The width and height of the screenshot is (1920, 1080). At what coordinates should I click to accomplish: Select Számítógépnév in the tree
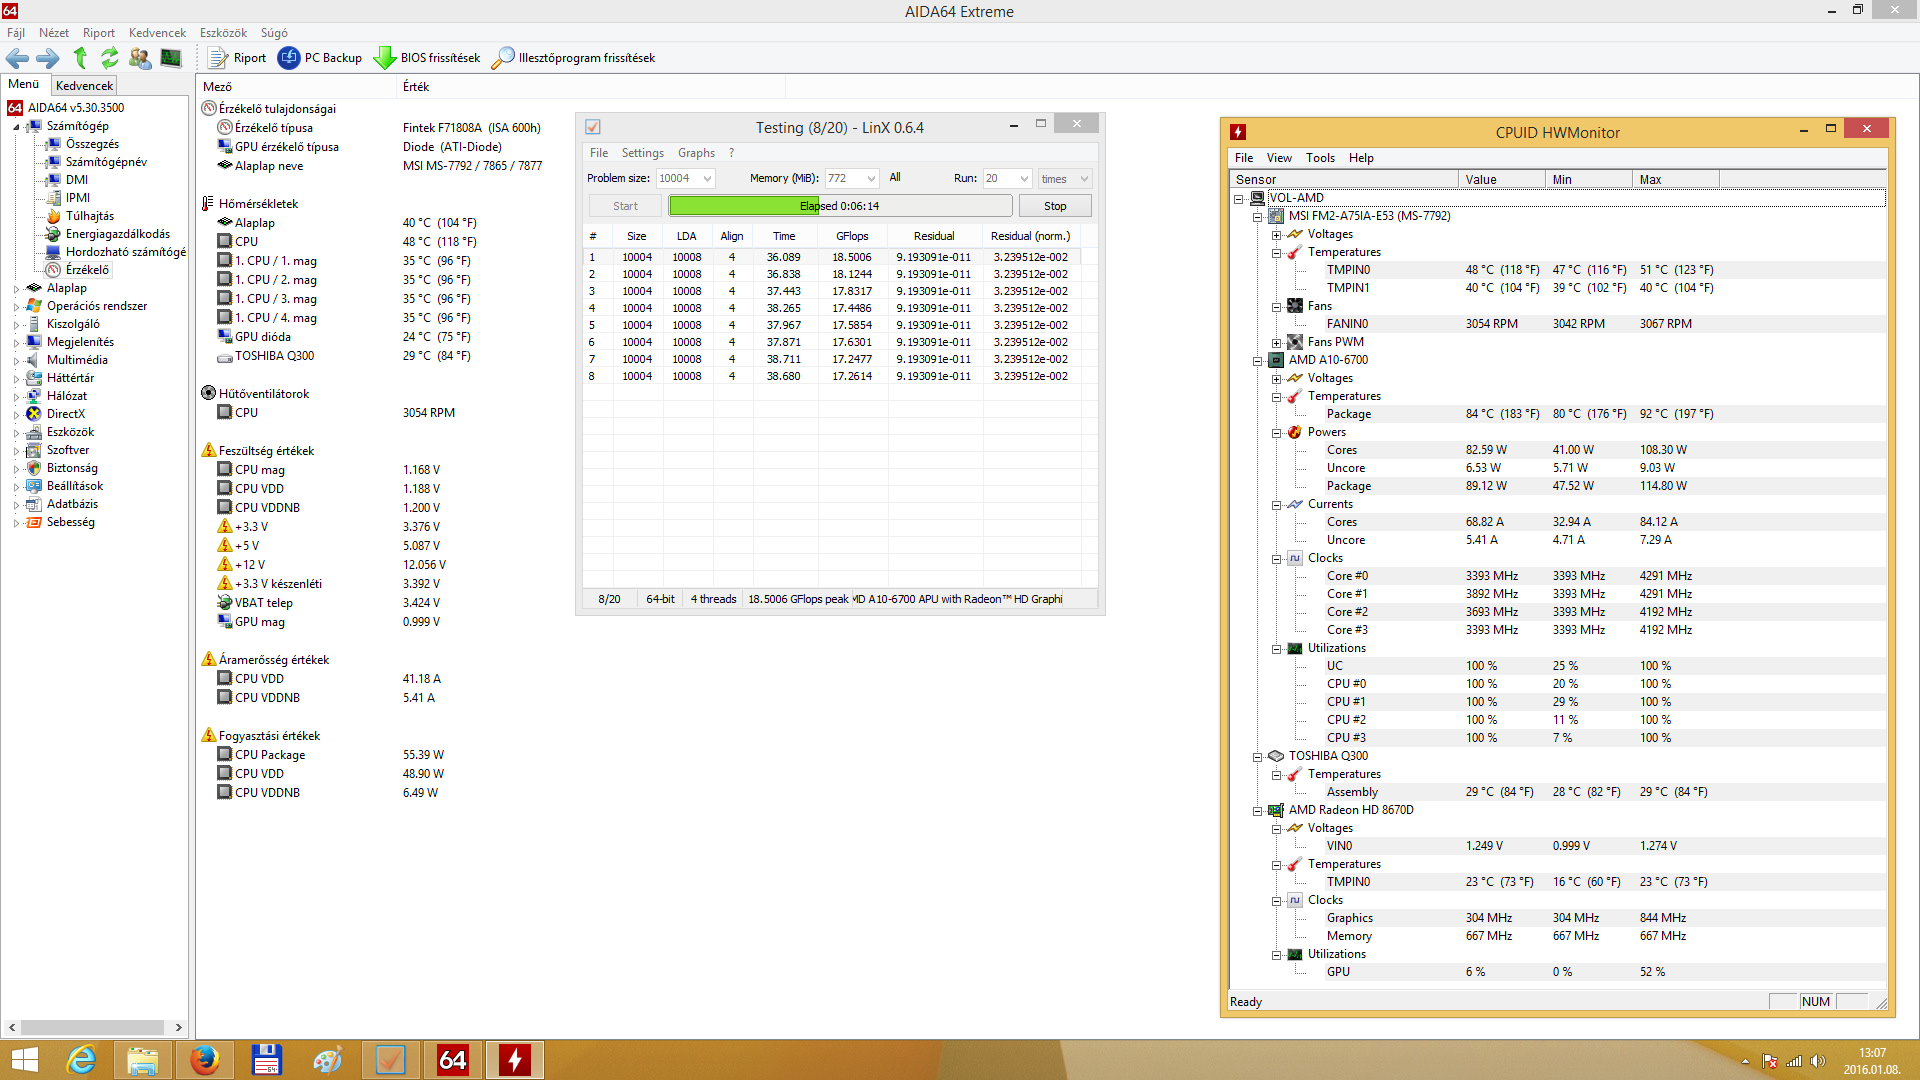point(106,162)
